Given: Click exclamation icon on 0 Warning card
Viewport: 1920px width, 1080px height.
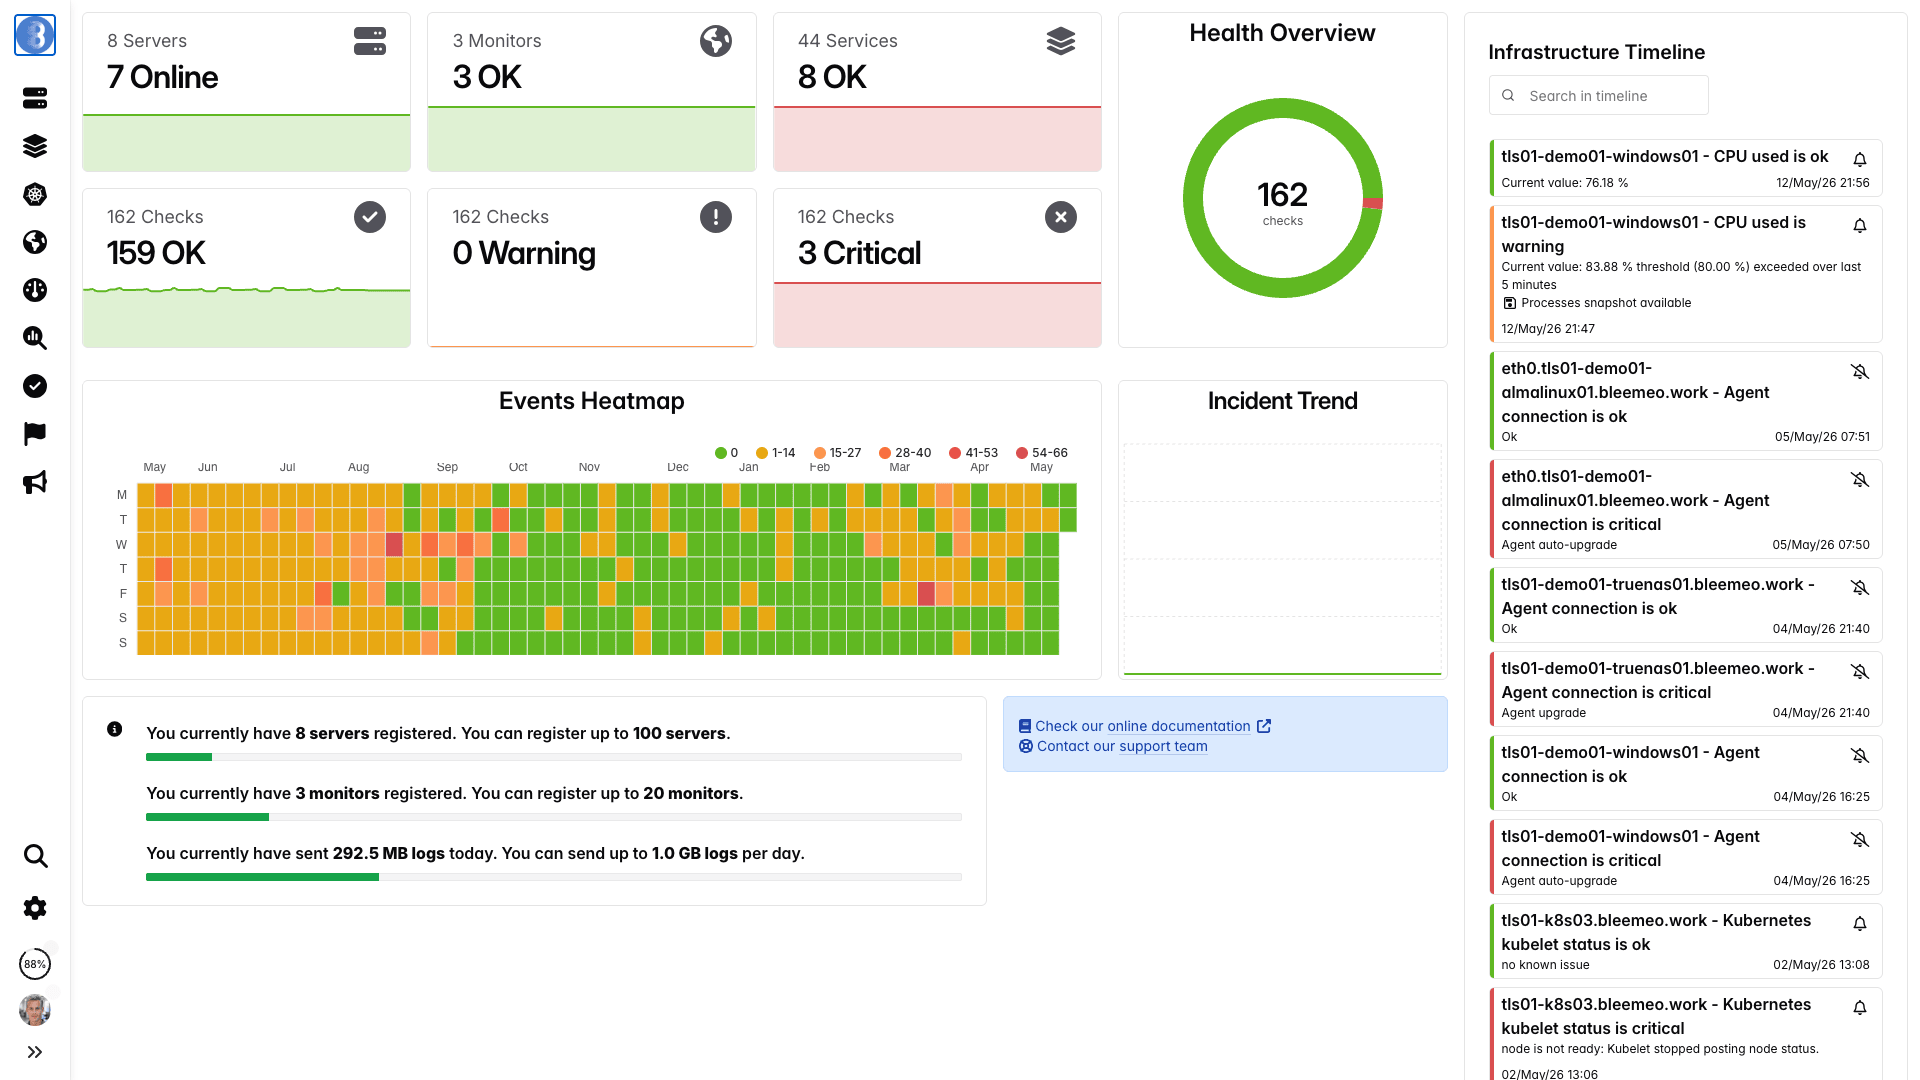Looking at the screenshot, I should pyautogui.click(x=716, y=217).
